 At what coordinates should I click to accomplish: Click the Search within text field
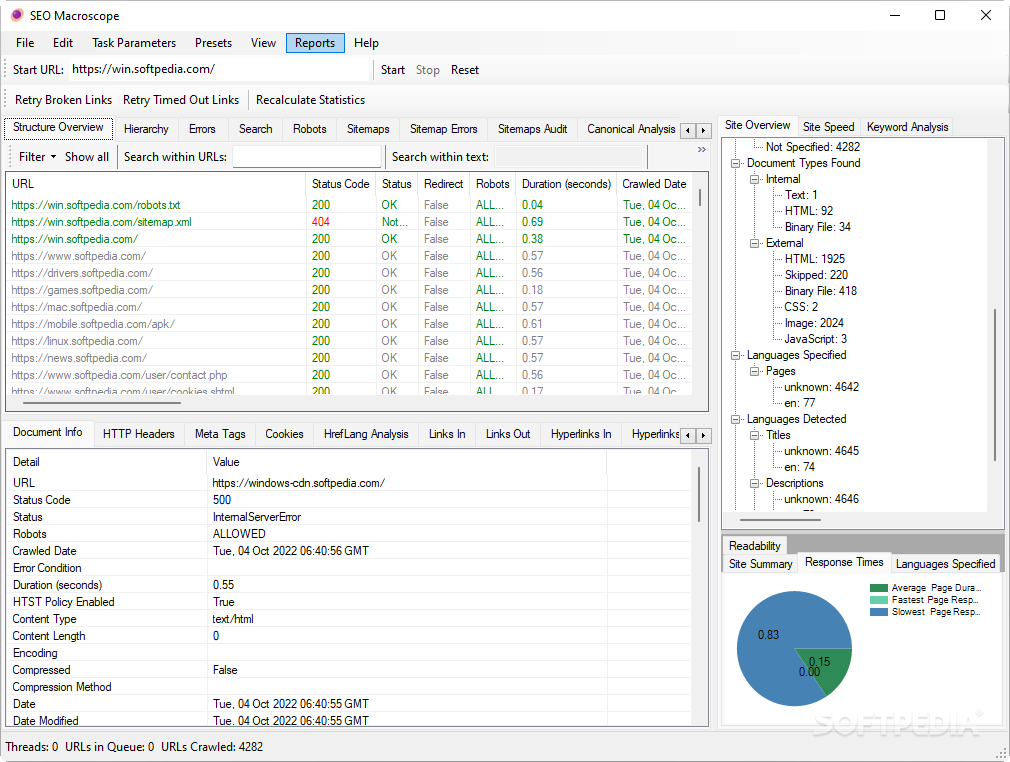[569, 157]
